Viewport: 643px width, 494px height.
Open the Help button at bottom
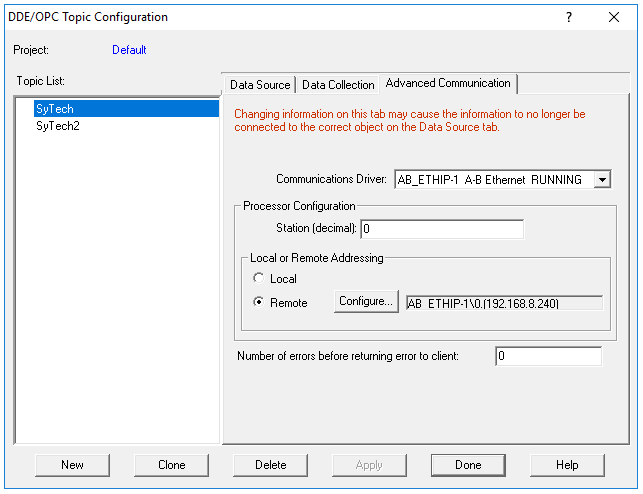567,465
